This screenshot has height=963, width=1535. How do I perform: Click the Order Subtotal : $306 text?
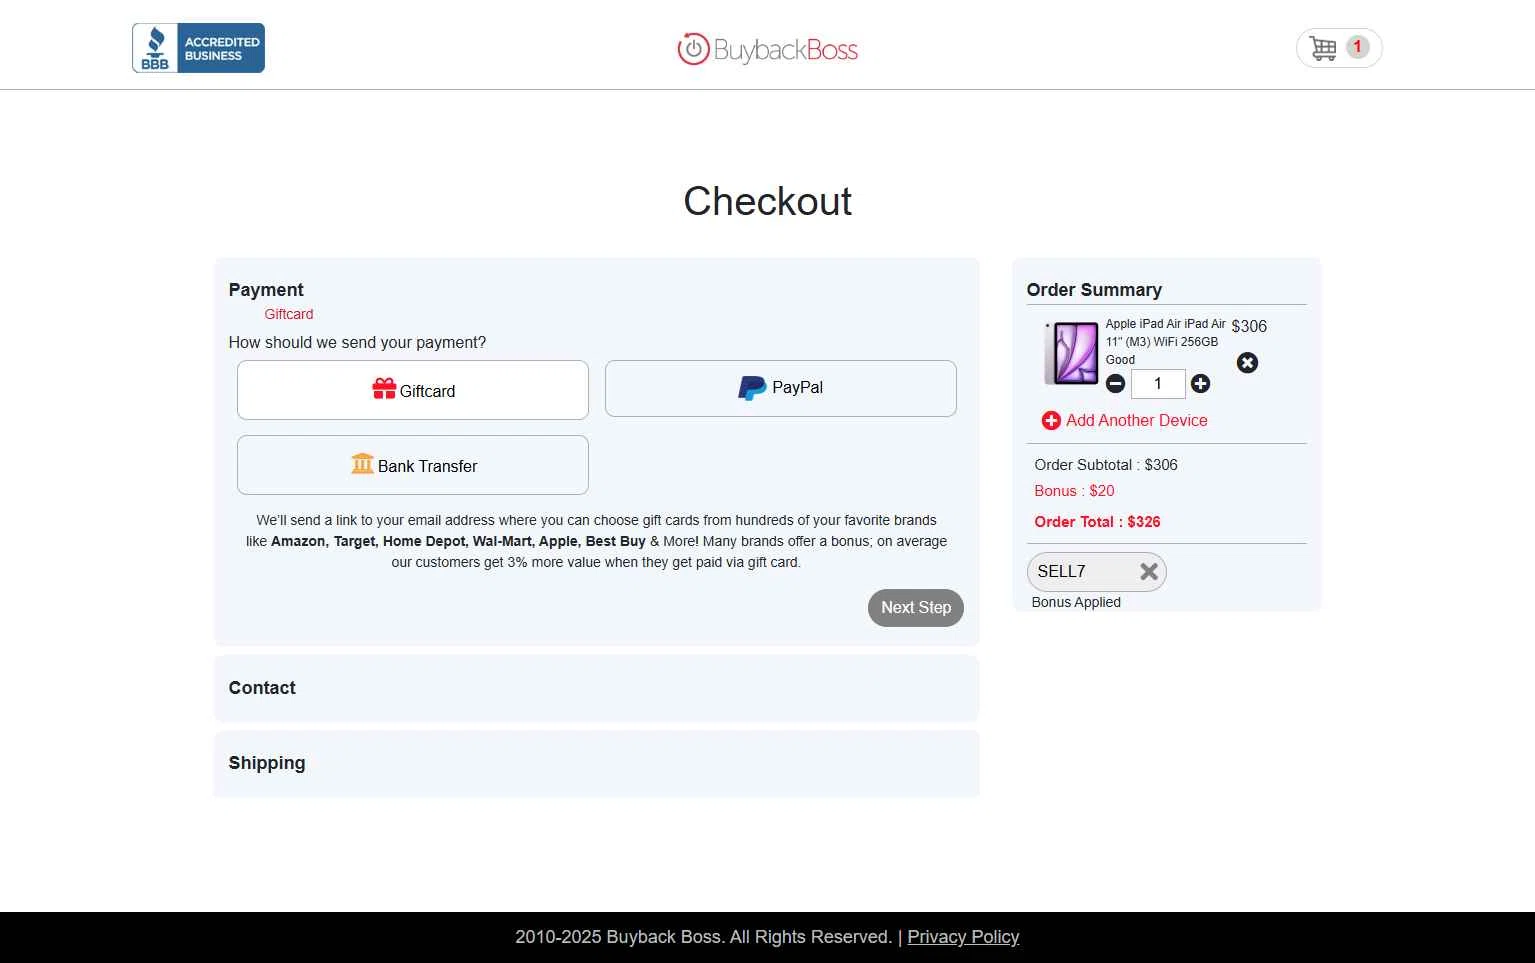(x=1106, y=465)
